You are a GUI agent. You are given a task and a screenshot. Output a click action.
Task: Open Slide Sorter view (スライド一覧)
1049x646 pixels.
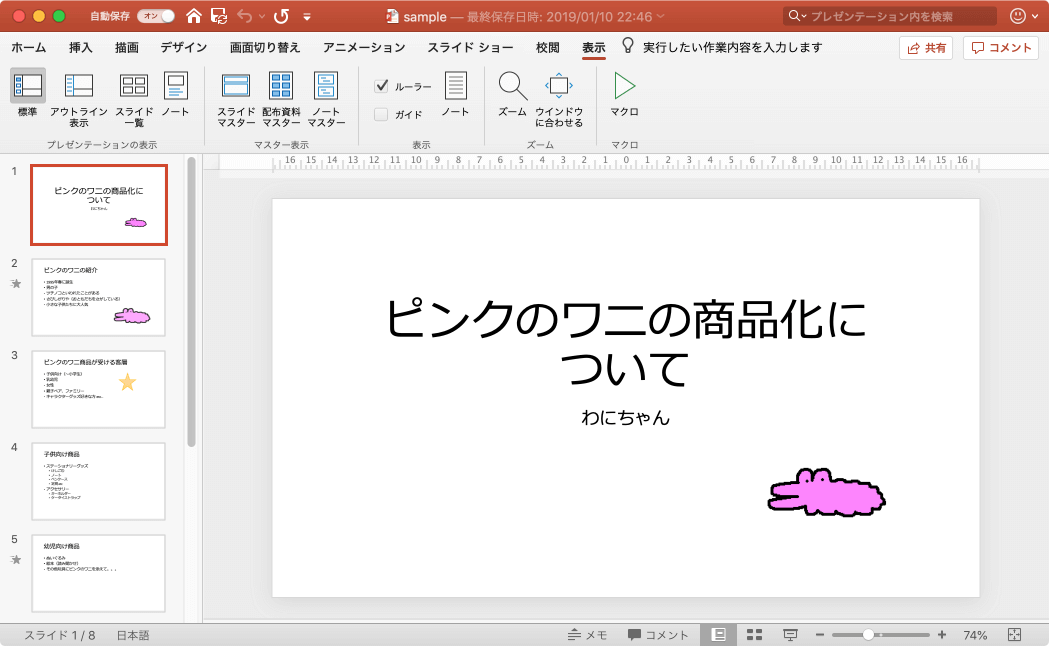(134, 101)
